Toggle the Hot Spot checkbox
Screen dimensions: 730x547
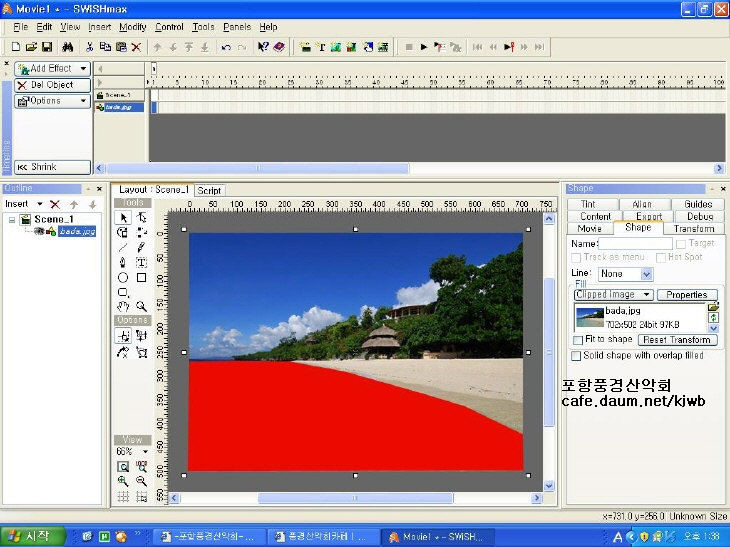tap(661, 257)
